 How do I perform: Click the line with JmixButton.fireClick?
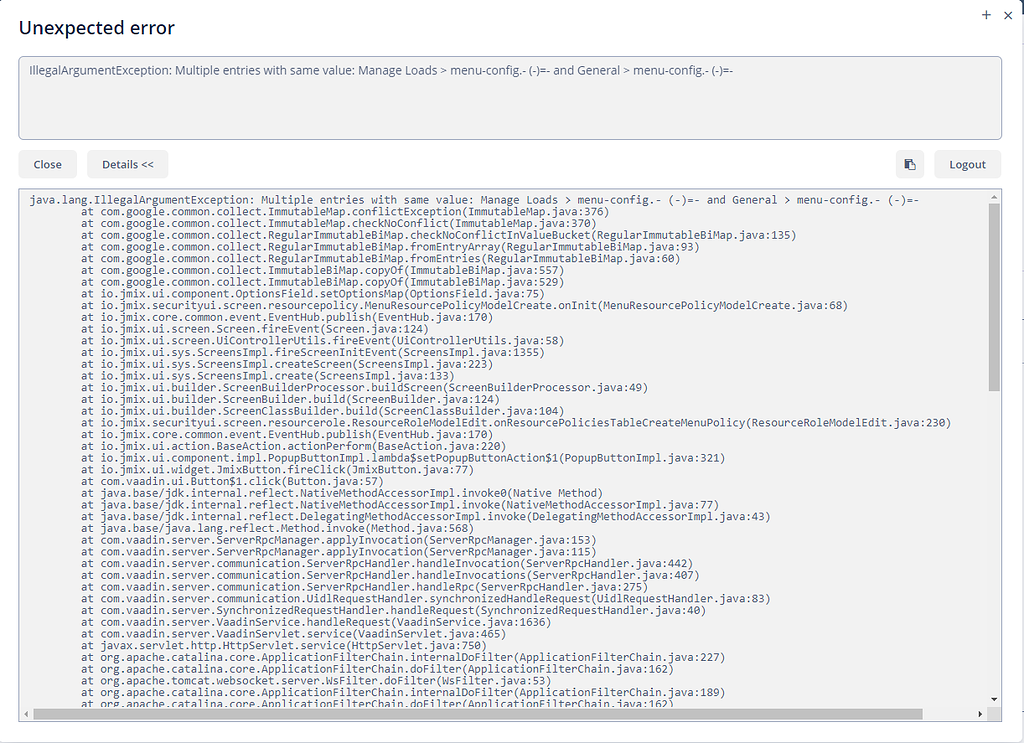pyautogui.click(x=278, y=470)
